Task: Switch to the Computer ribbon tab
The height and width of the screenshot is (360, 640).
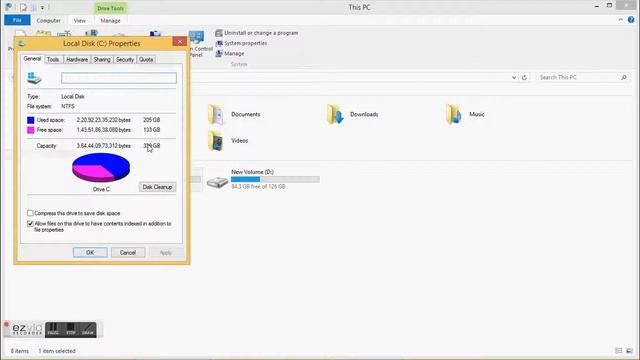Action: pos(48,20)
